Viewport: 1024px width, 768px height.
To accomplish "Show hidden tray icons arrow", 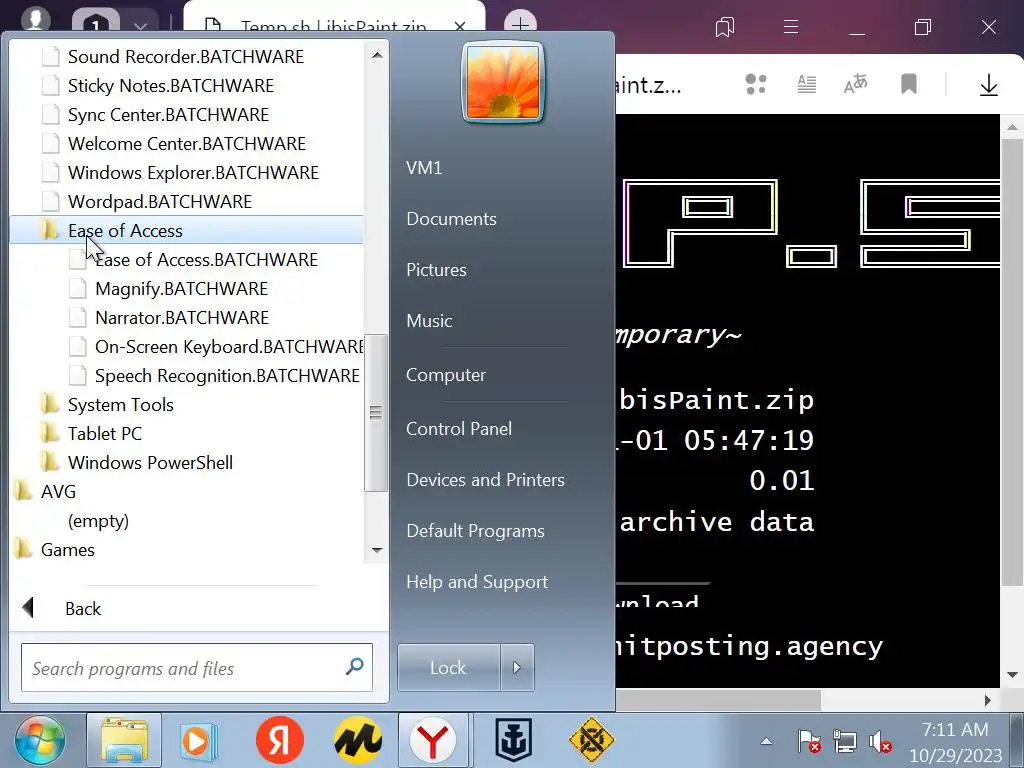I will point(766,742).
